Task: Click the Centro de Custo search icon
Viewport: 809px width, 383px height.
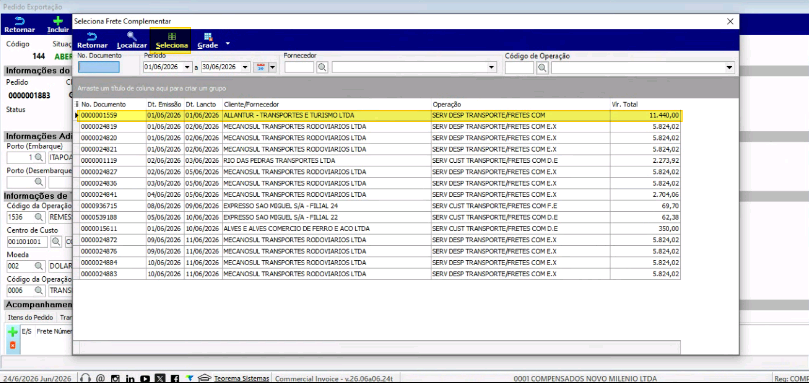Action: (56, 242)
